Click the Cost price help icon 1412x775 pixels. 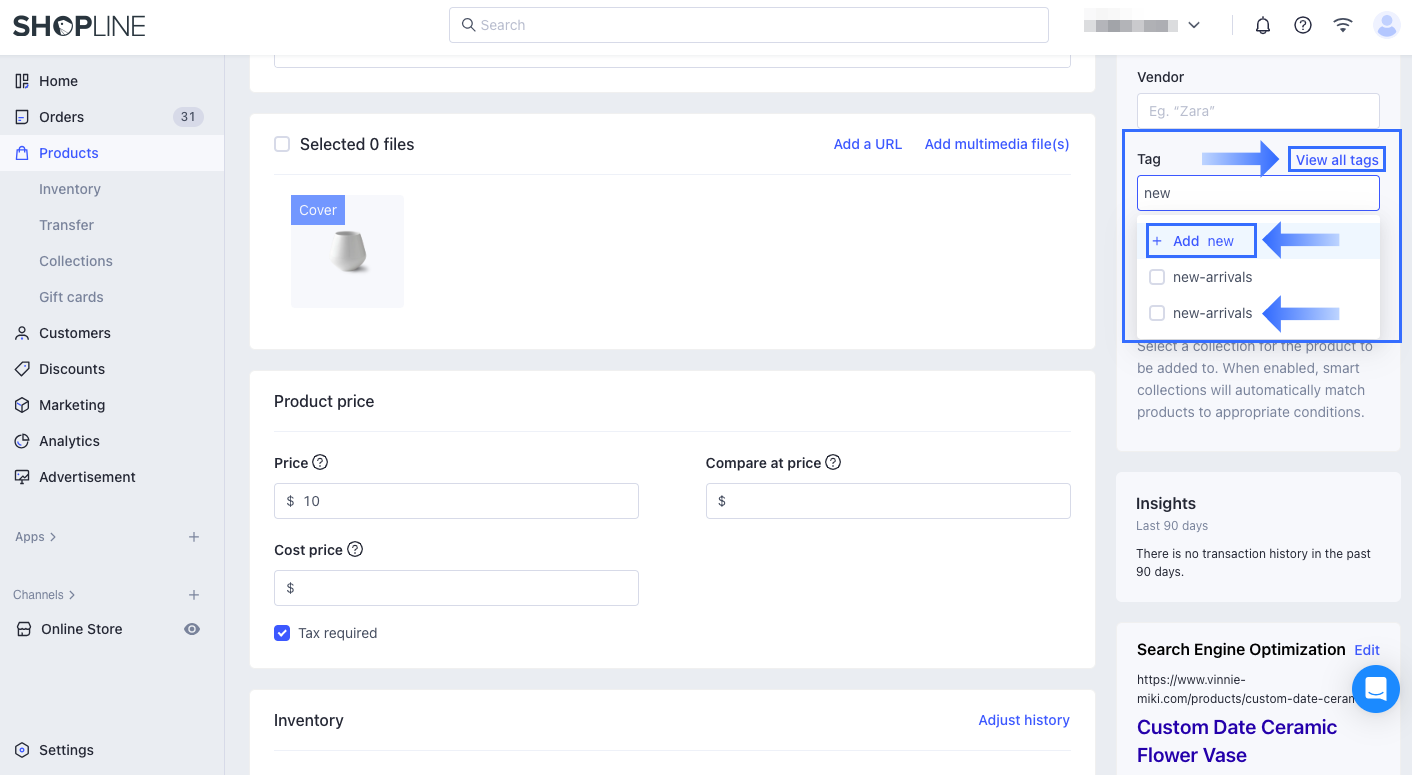click(355, 550)
